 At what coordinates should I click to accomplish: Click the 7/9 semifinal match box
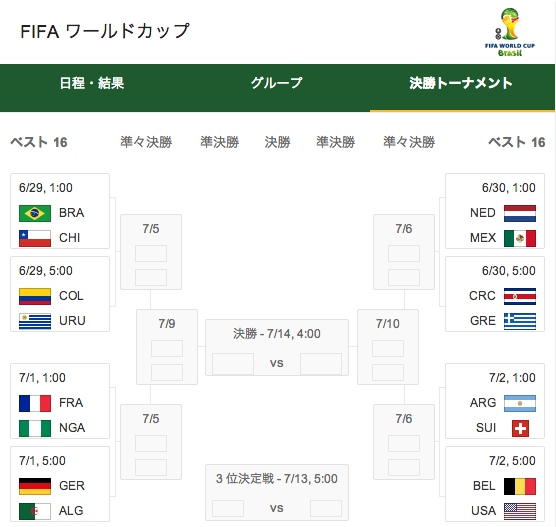coord(167,347)
